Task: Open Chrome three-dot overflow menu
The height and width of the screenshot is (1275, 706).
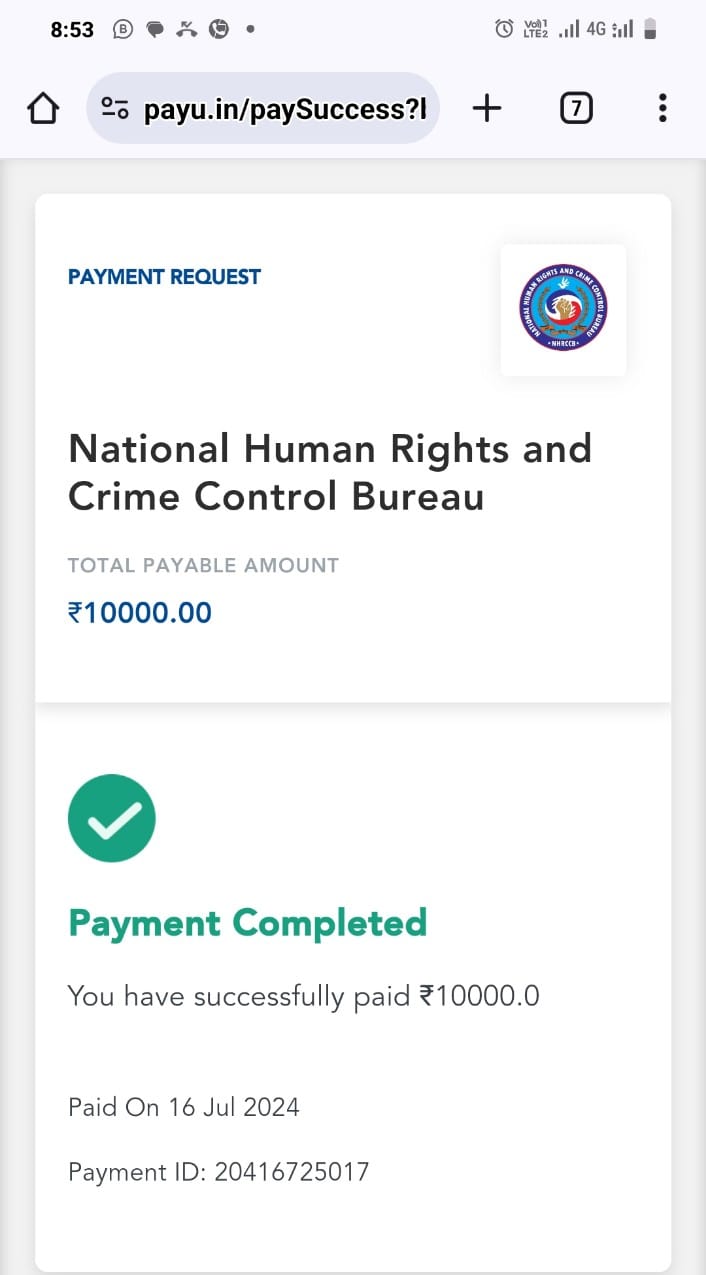Action: (x=662, y=108)
